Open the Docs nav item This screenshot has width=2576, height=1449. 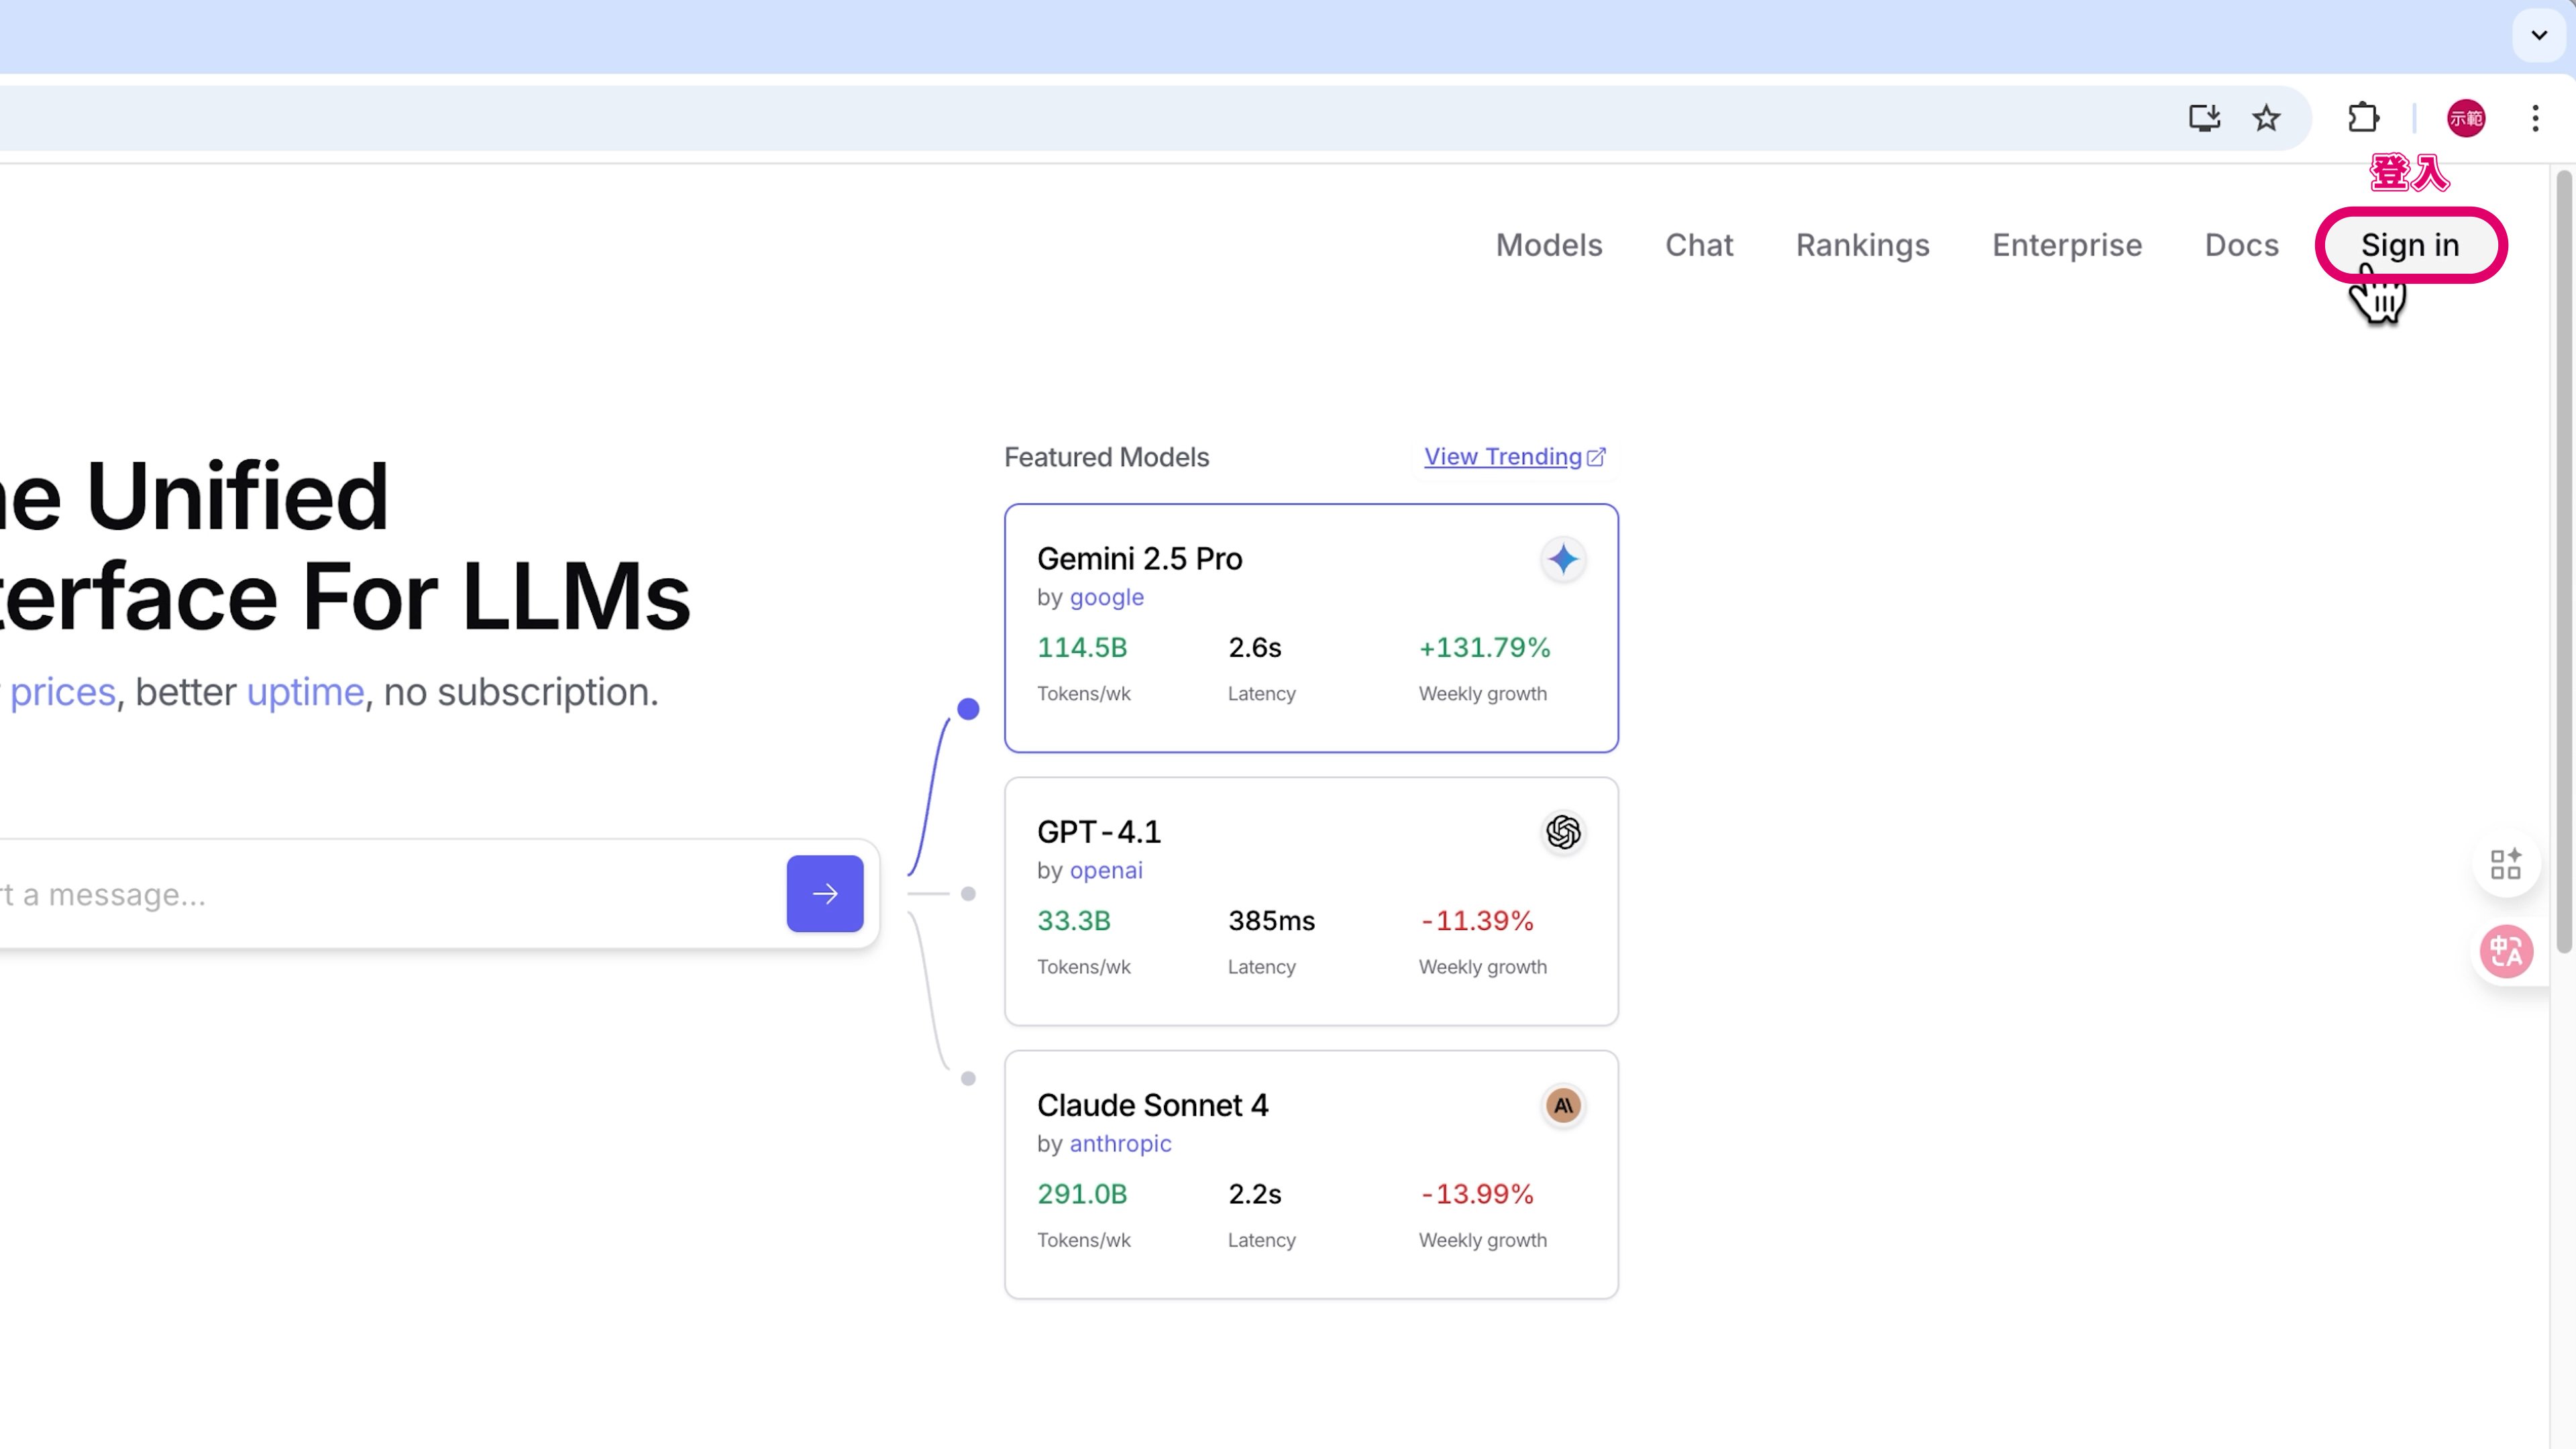[2241, 245]
